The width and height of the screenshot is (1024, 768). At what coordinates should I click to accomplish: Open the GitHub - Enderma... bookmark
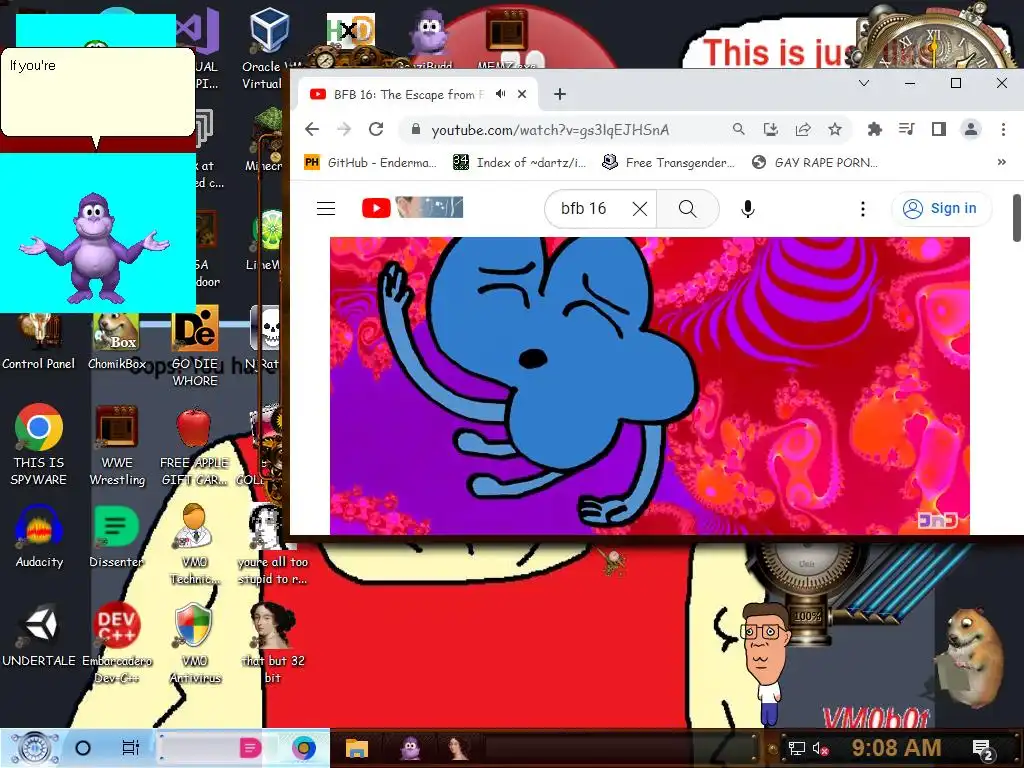pos(370,162)
